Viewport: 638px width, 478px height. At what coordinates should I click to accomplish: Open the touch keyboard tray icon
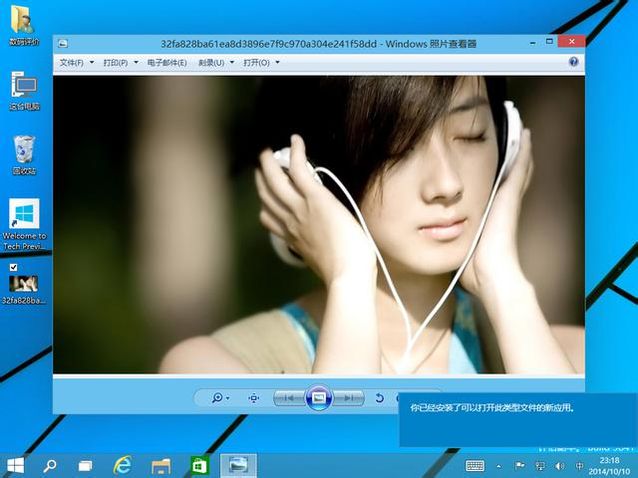click(475, 466)
